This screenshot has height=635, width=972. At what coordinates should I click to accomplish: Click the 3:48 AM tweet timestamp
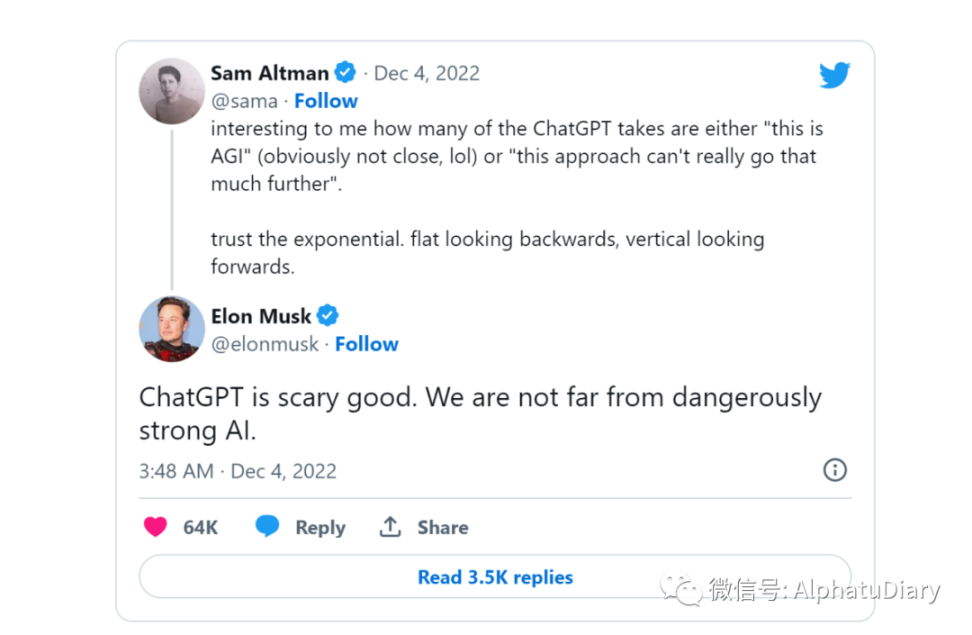(x=176, y=470)
